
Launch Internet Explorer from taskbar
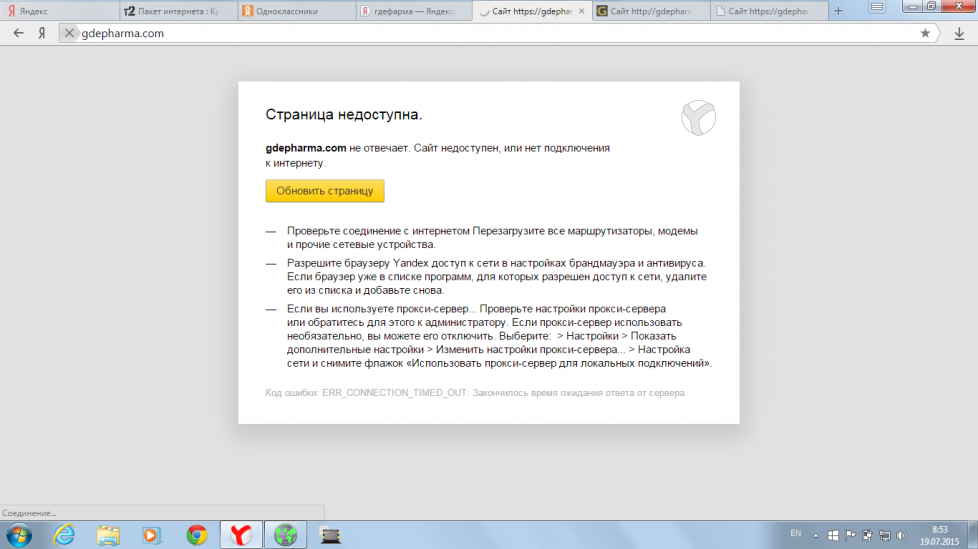(x=64, y=535)
